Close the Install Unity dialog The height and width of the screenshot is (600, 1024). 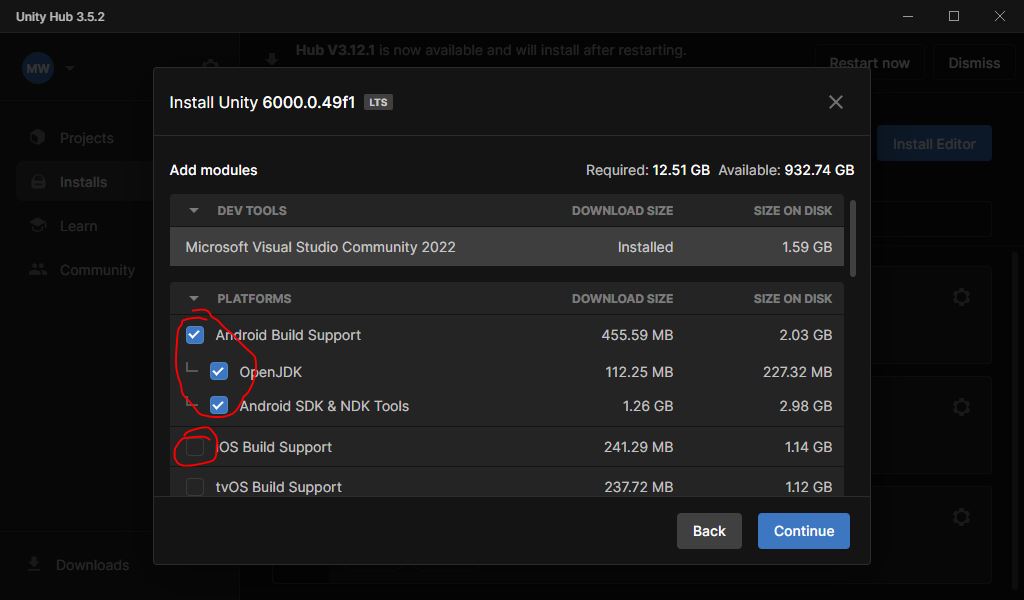tap(836, 102)
